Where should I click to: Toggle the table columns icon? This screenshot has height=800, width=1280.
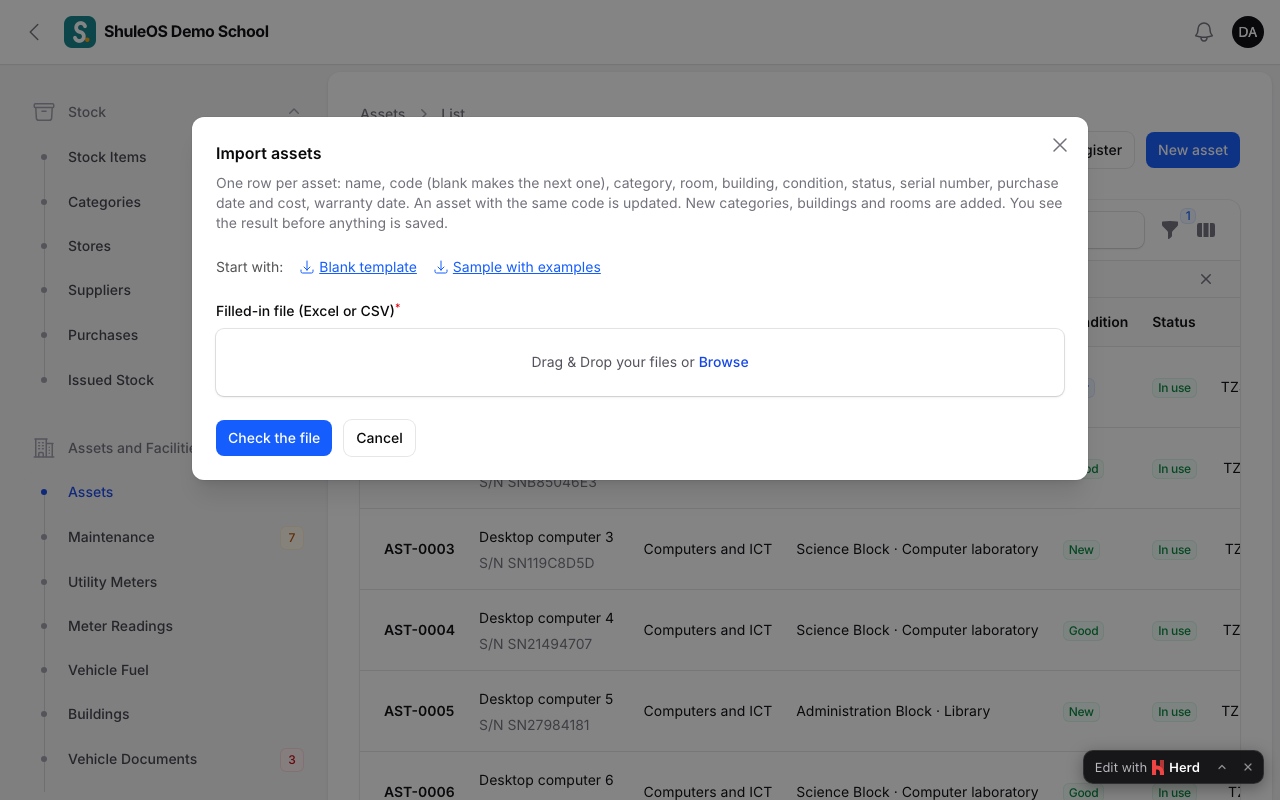pos(1206,230)
